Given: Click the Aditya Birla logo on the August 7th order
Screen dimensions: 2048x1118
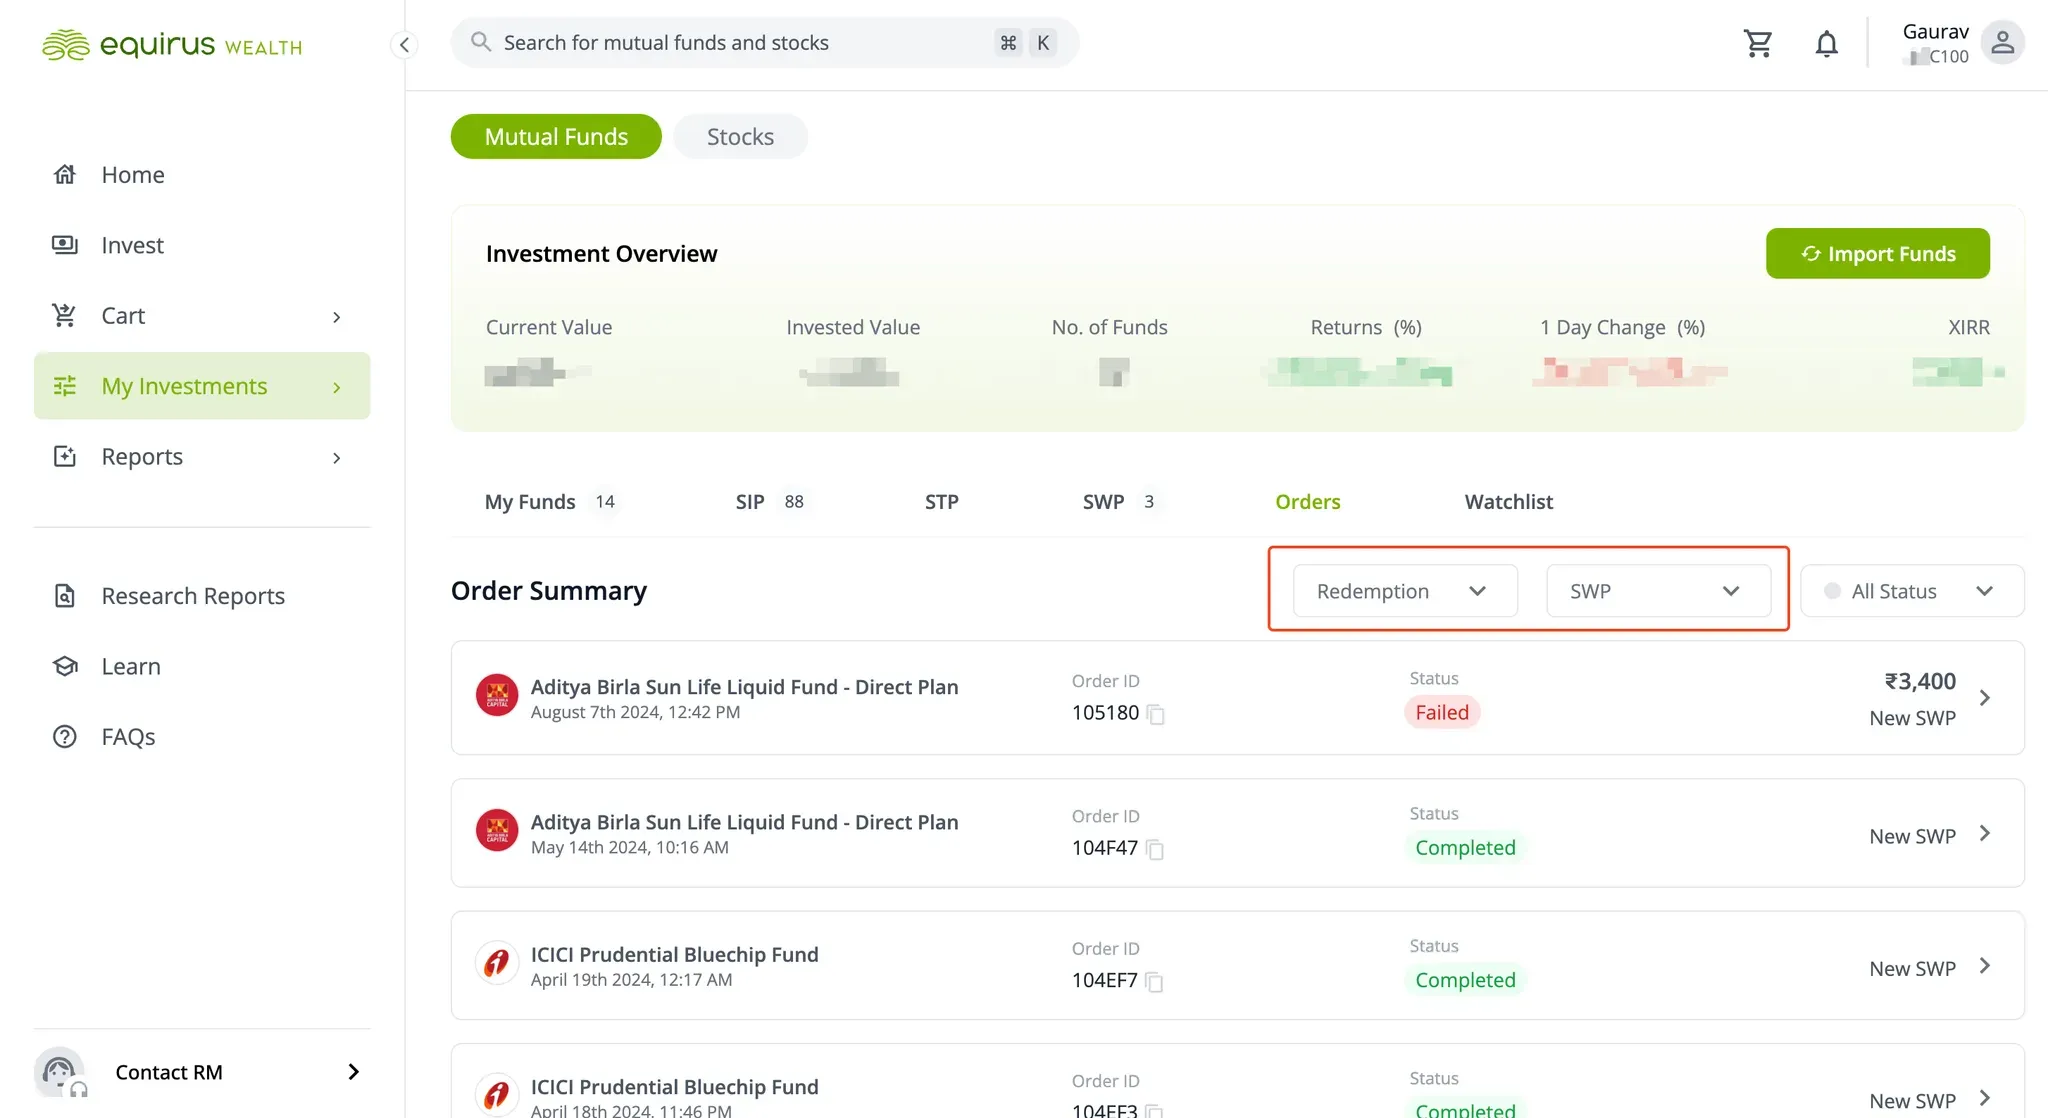Looking at the screenshot, I should click(x=497, y=695).
